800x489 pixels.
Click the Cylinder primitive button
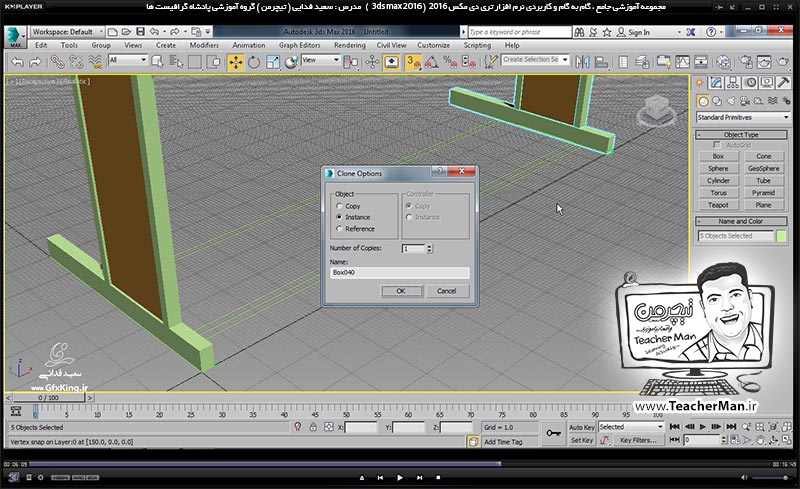coord(718,181)
